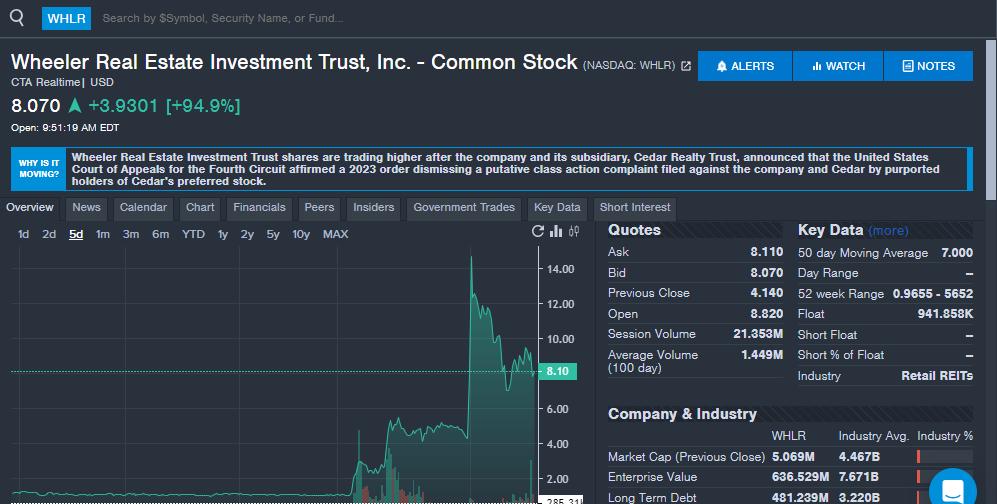Switch to the Chart tab

coord(200,208)
